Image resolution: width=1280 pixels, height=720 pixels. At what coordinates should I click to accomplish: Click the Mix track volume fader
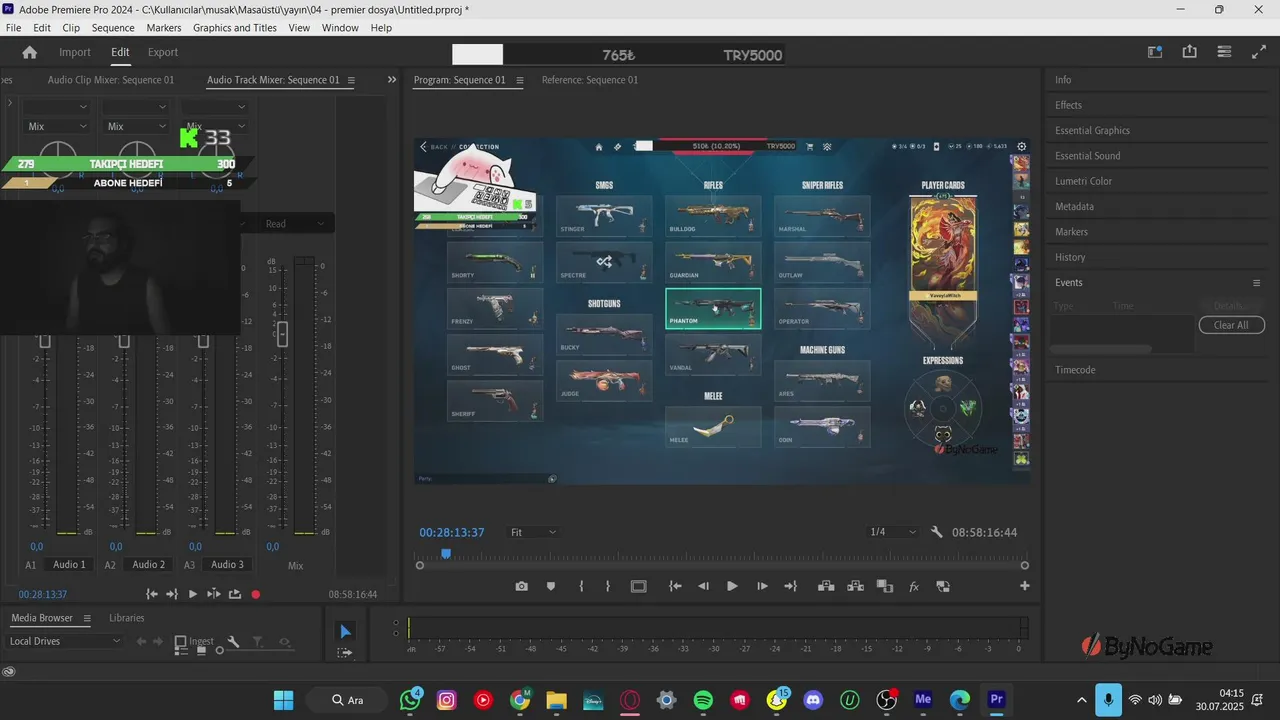point(283,334)
